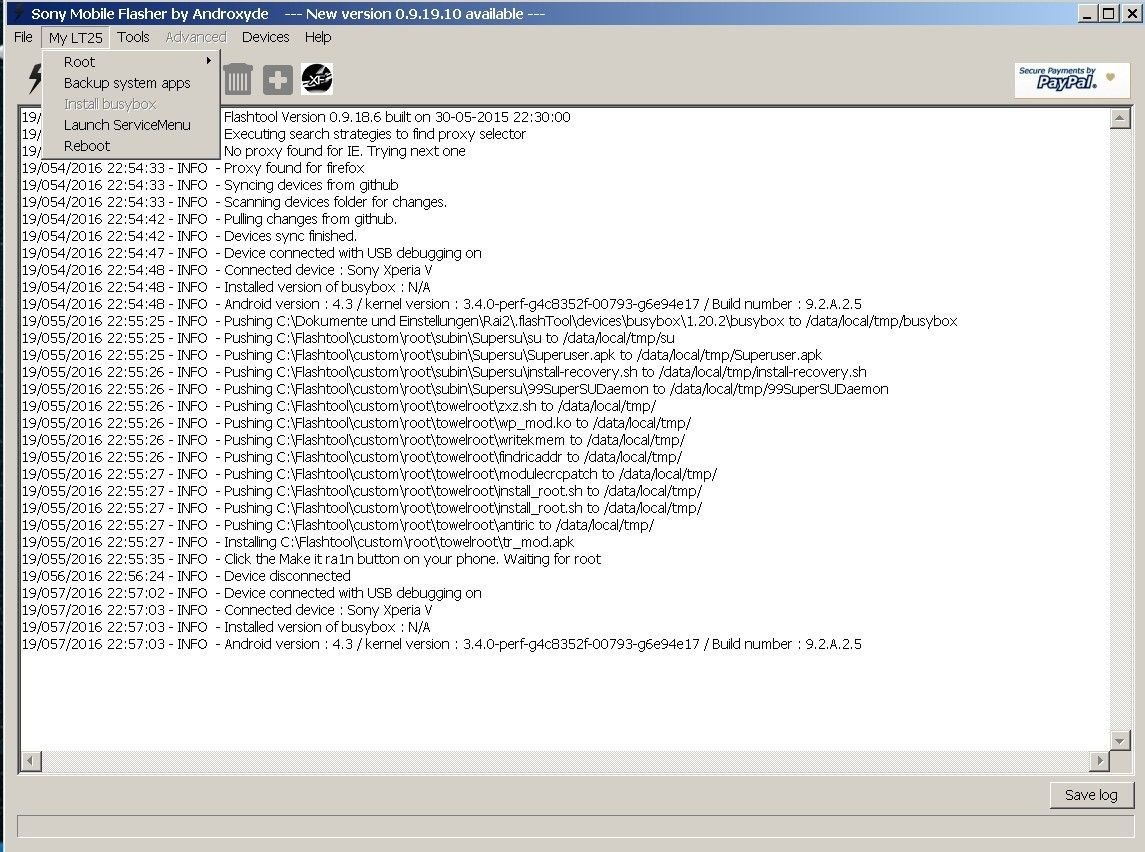The image size is (1145, 852).
Task: Click the horizontal scroll left arrow
Action: [x=31, y=761]
